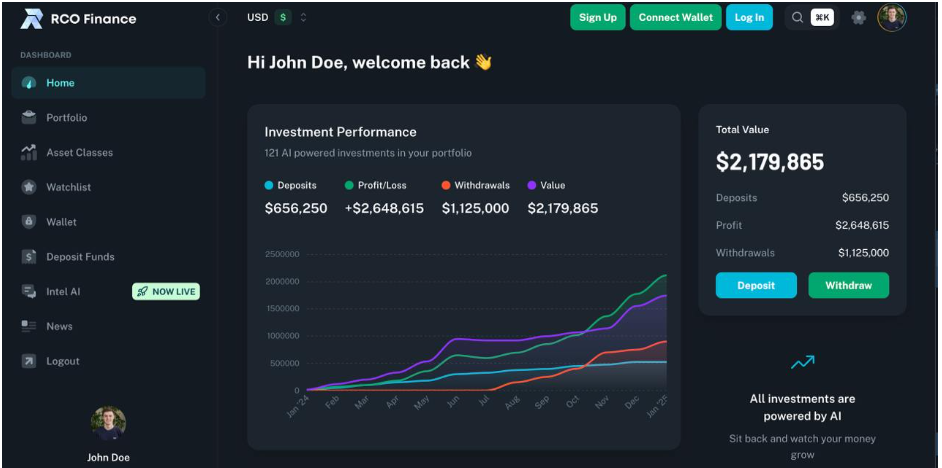Toggle Value series in chart legend
Screen dimensions: 942x468
point(546,186)
